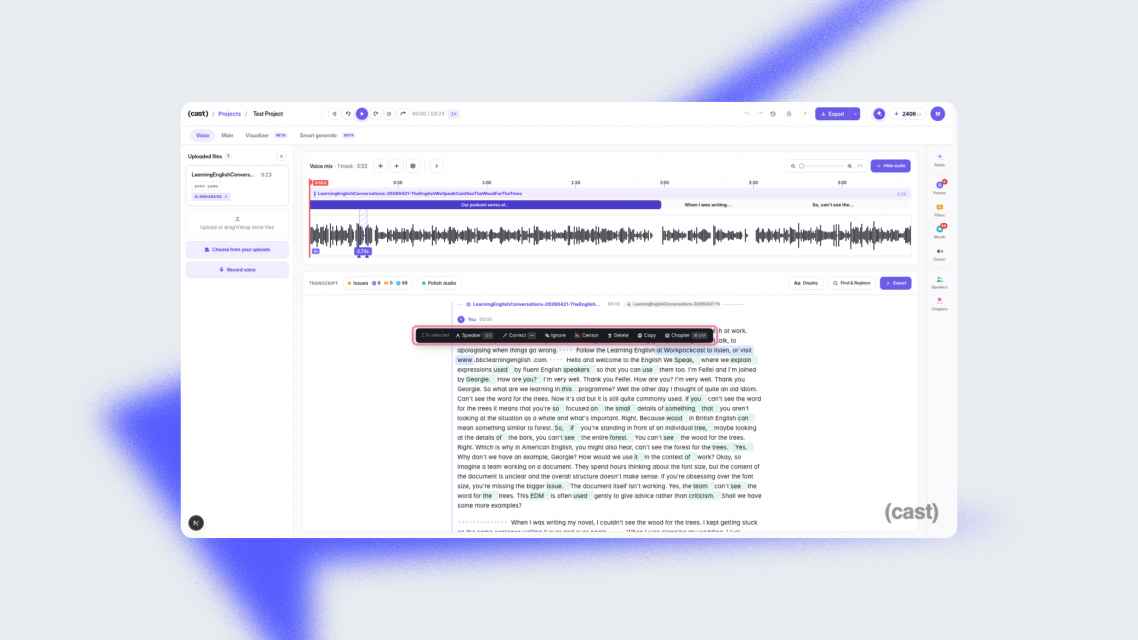Select the purple 'Our podcast series' segment

point(485,205)
